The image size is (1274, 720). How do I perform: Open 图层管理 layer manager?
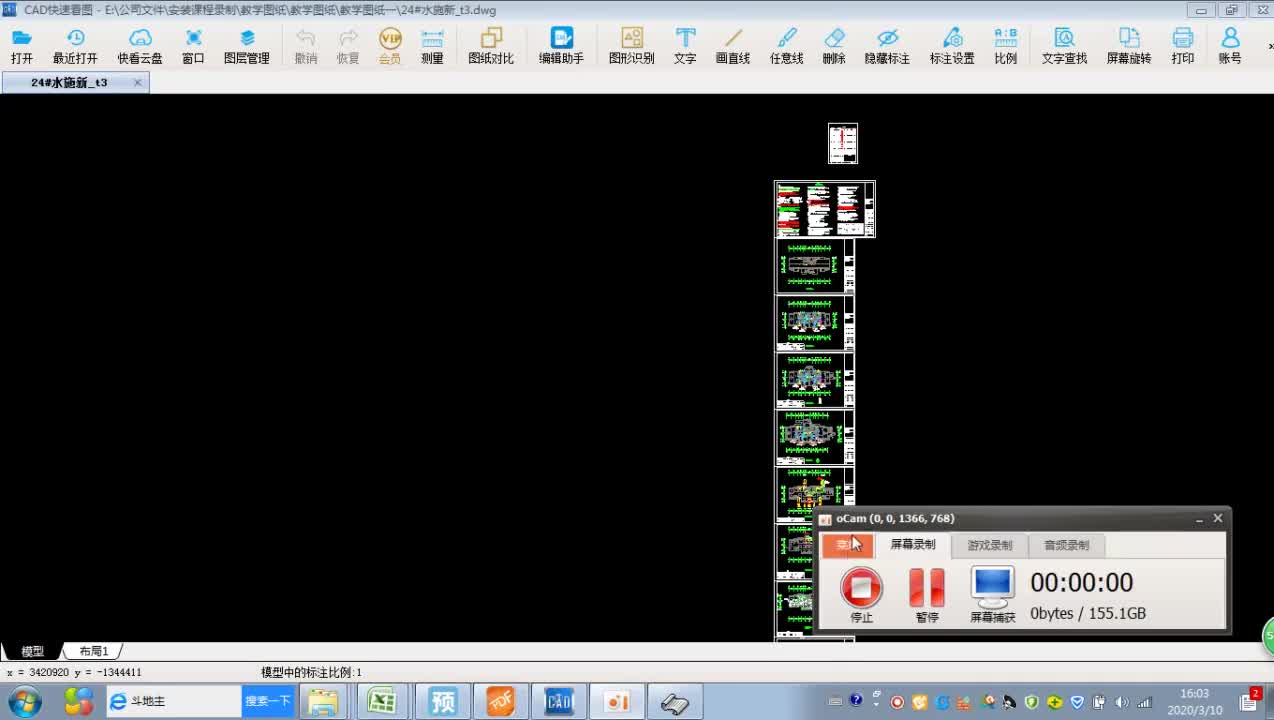click(247, 46)
